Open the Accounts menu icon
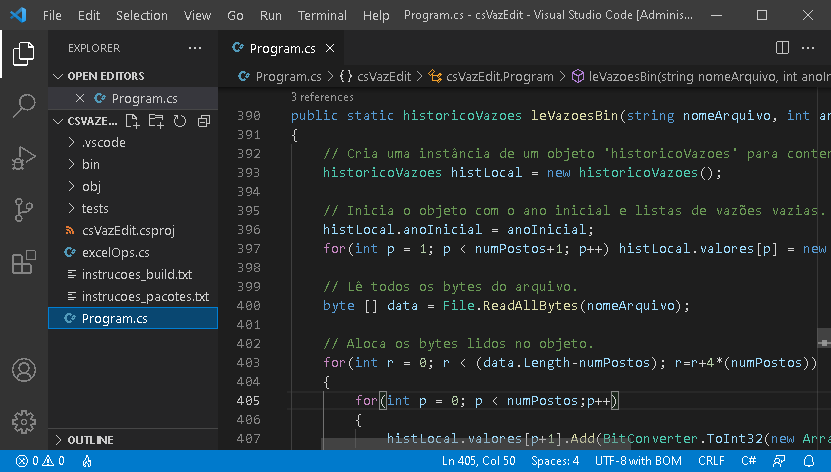The width and height of the screenshot is (831, 472). click(24, 370)
